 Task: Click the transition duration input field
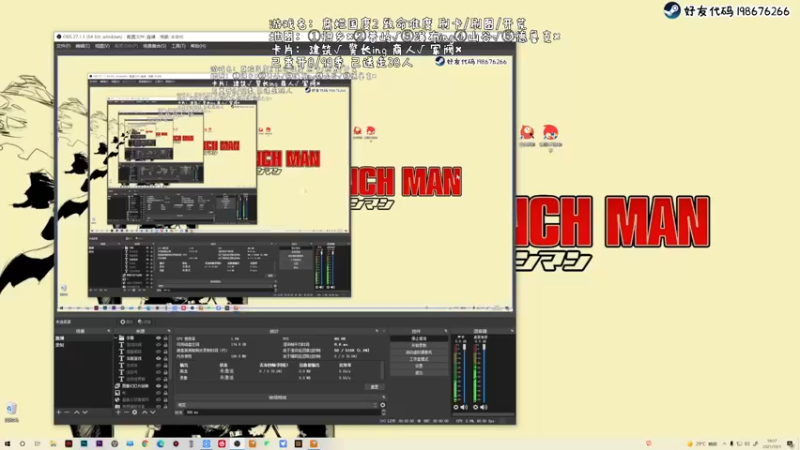pos(283,412)
